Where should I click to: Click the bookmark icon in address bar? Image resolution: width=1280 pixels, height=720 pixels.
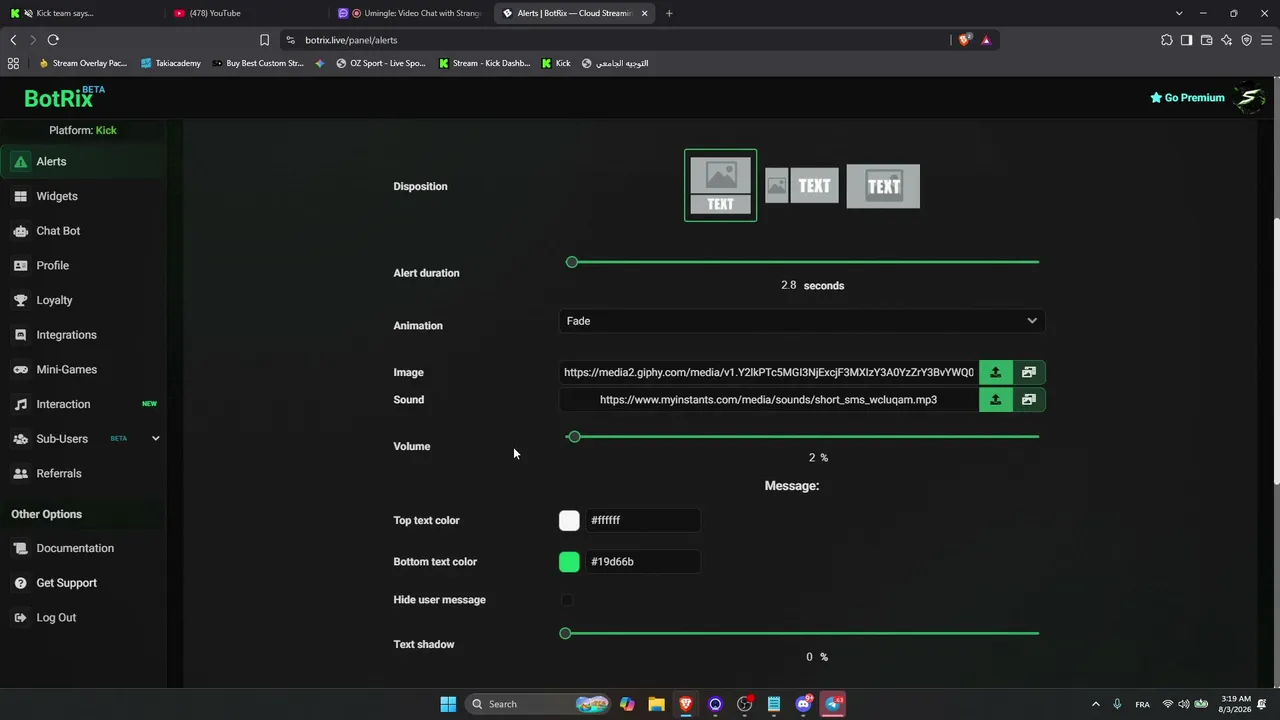coord(264,40)
